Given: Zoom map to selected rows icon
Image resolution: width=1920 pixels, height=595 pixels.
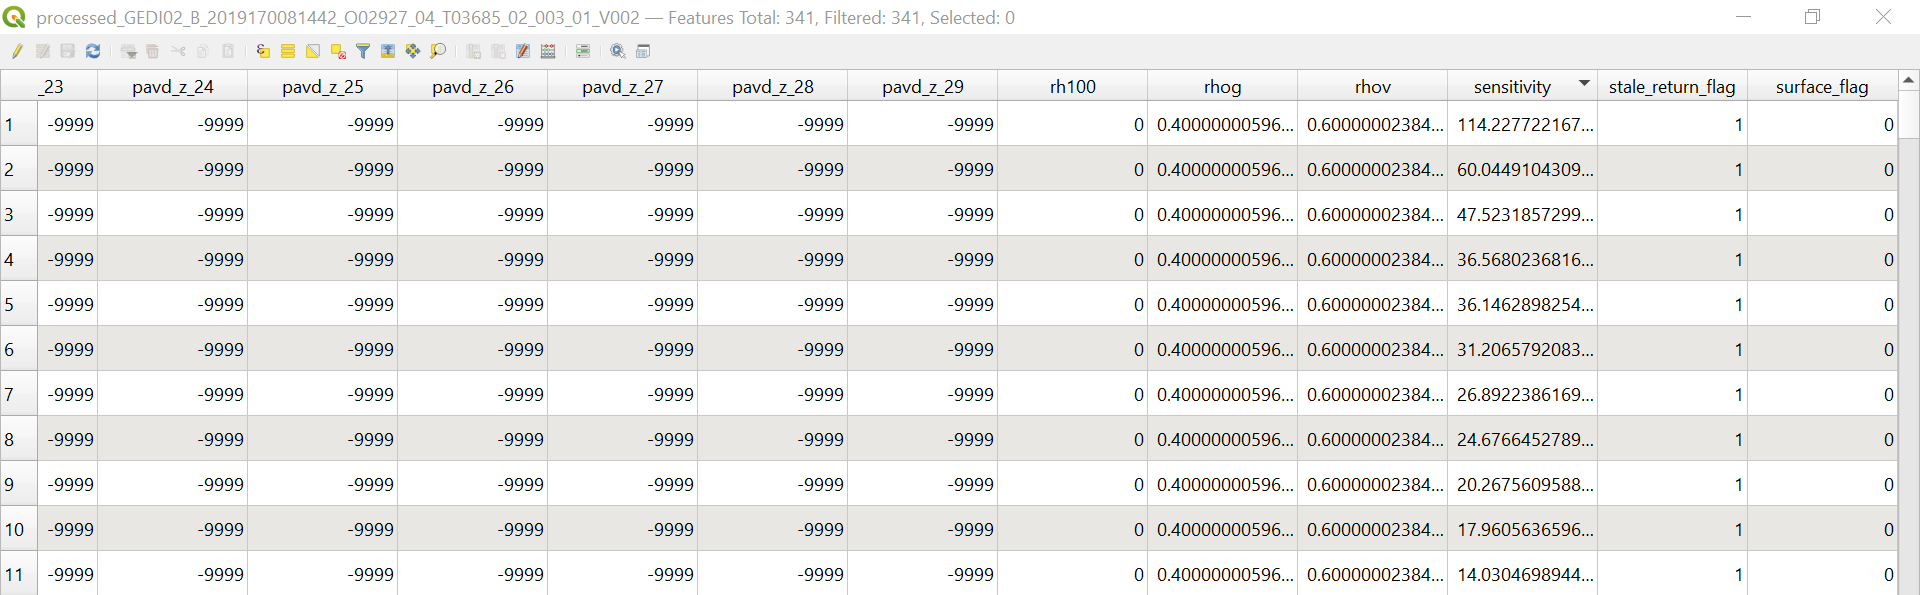Looking at the screenshot, I should (438, 51).
